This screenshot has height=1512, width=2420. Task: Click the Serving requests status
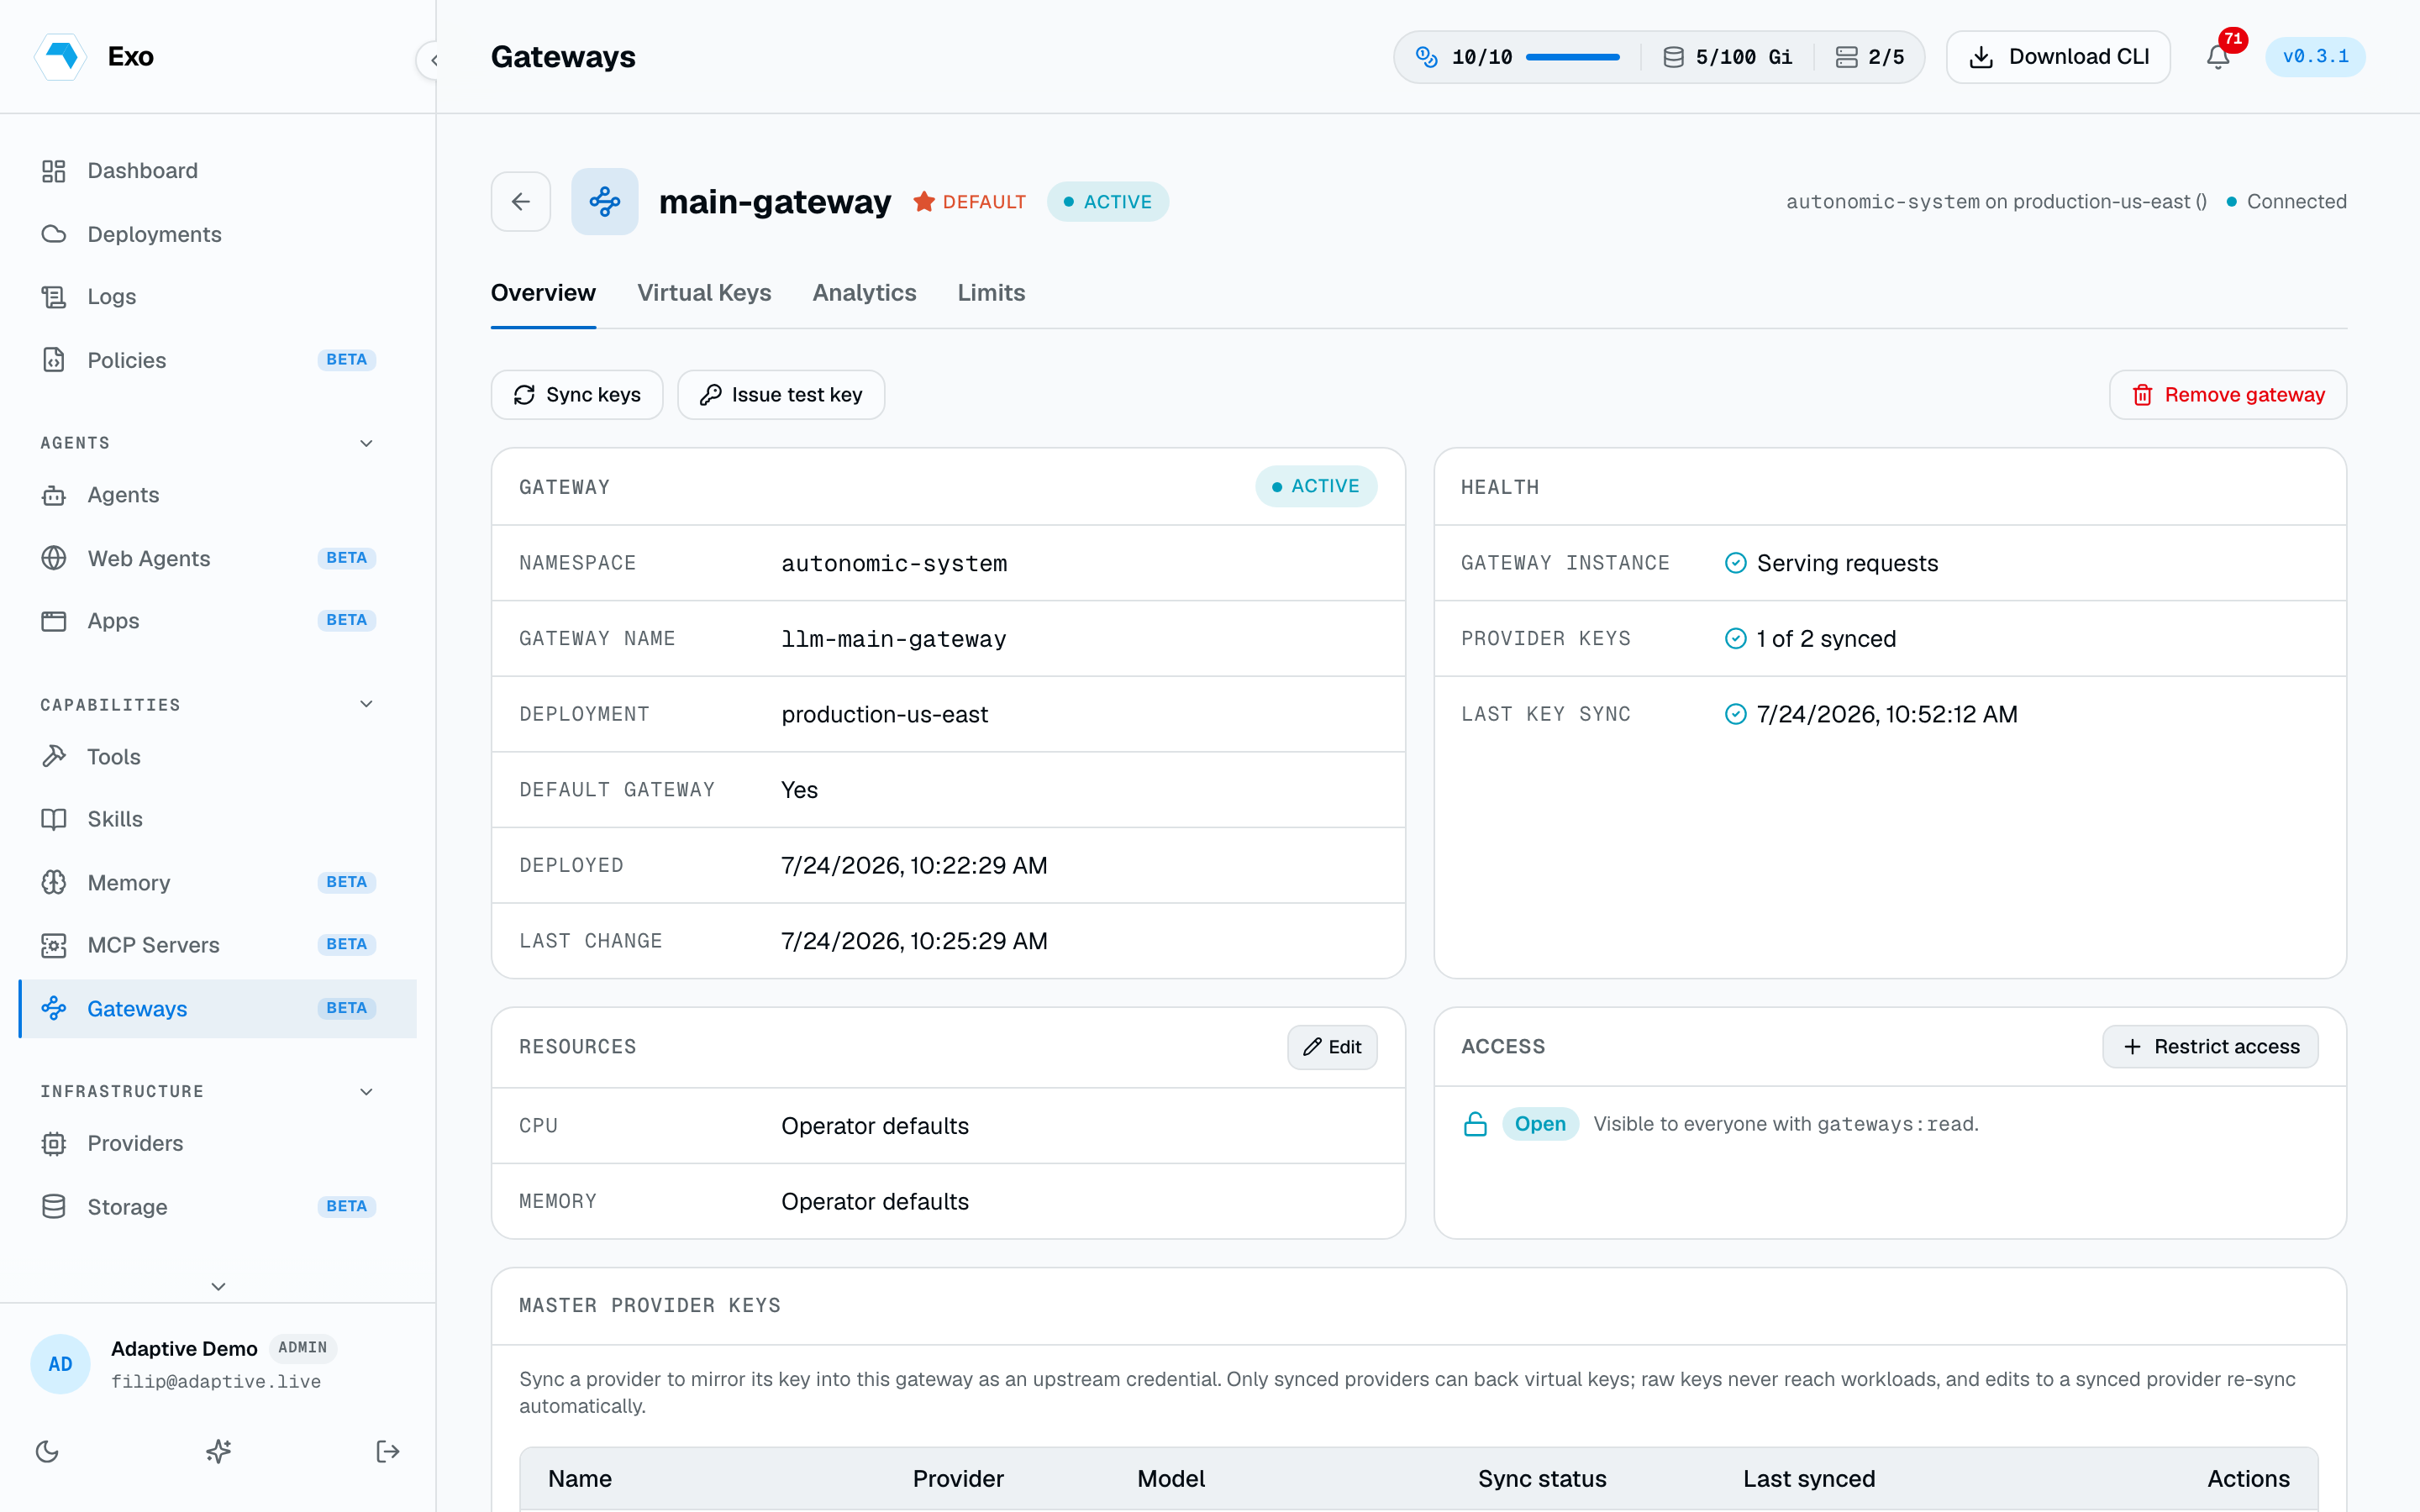point(1847,563)
